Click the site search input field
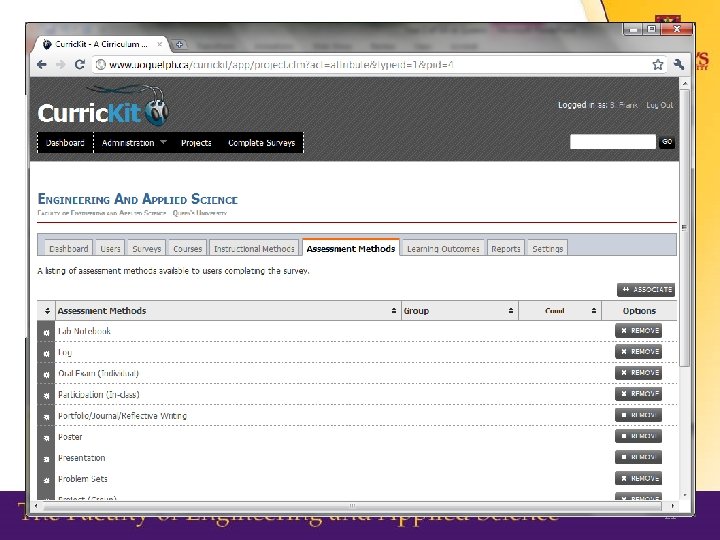Screen dimensions: 720x540 [613, 142]
